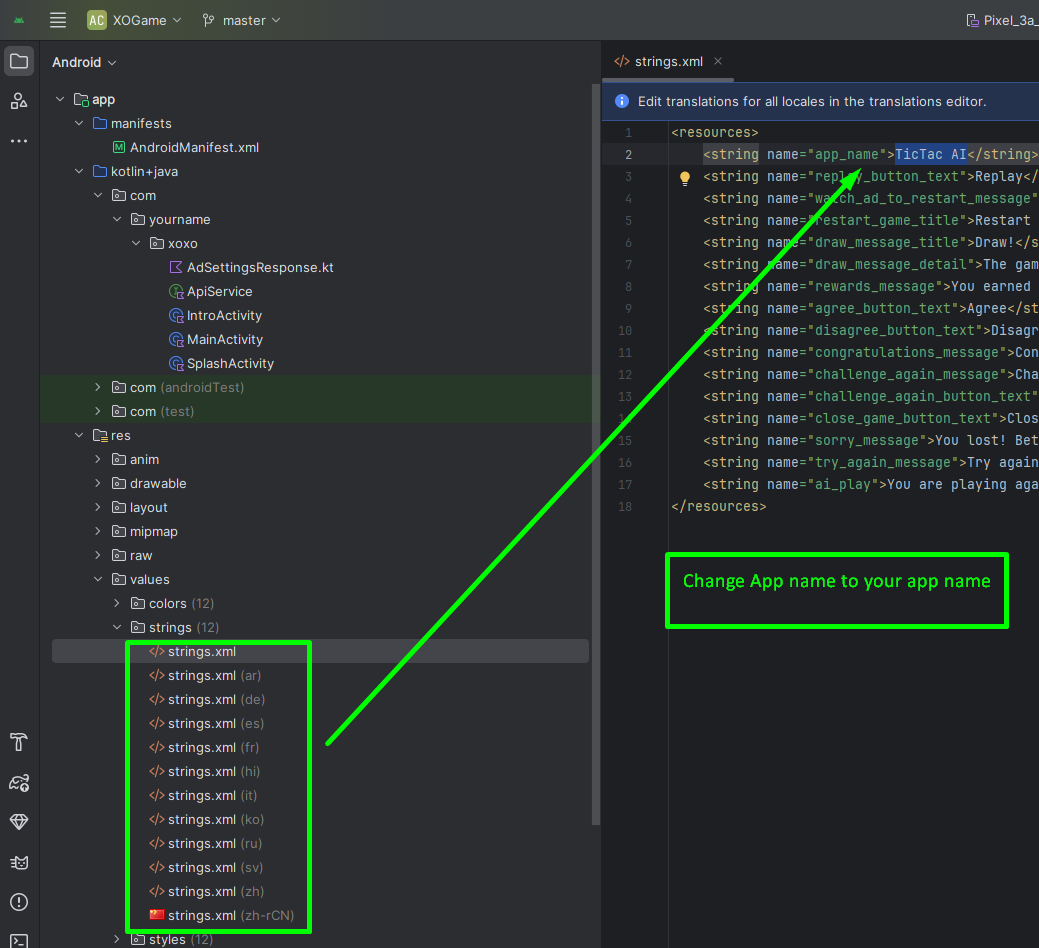The width and height of the screenshot is (1039, 948).
Task: Collapse the strings folder
Action: (117, 627)
